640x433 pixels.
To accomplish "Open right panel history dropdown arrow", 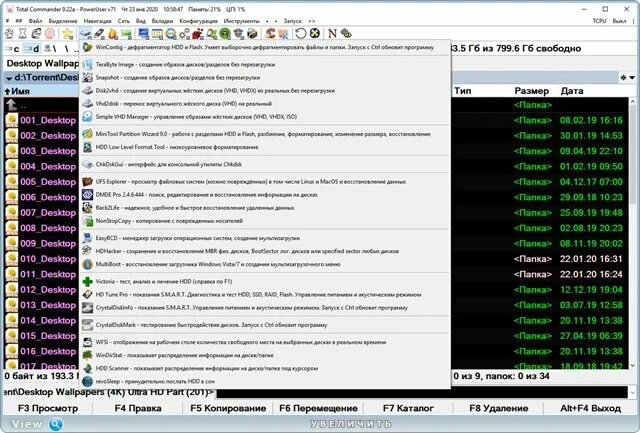I will pos(632,78).
